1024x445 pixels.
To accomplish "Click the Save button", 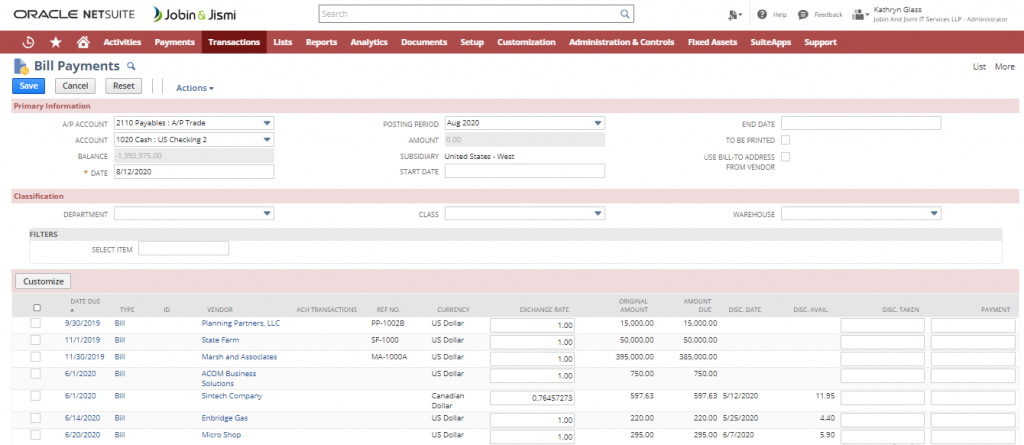I will pos(29,86).
